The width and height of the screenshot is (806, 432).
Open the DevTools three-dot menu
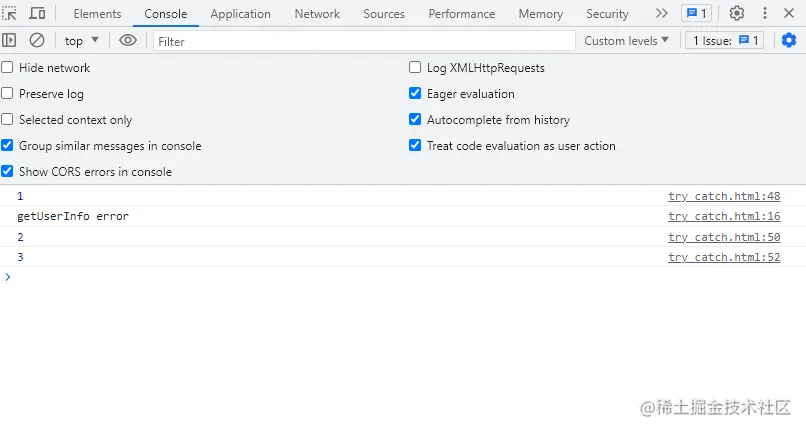pos(765,14)
